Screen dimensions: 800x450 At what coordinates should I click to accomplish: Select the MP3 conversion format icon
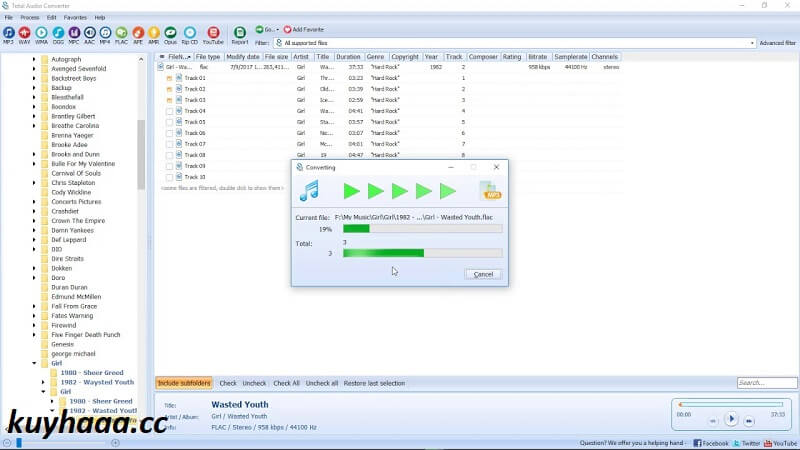click(x=9, y=35)
